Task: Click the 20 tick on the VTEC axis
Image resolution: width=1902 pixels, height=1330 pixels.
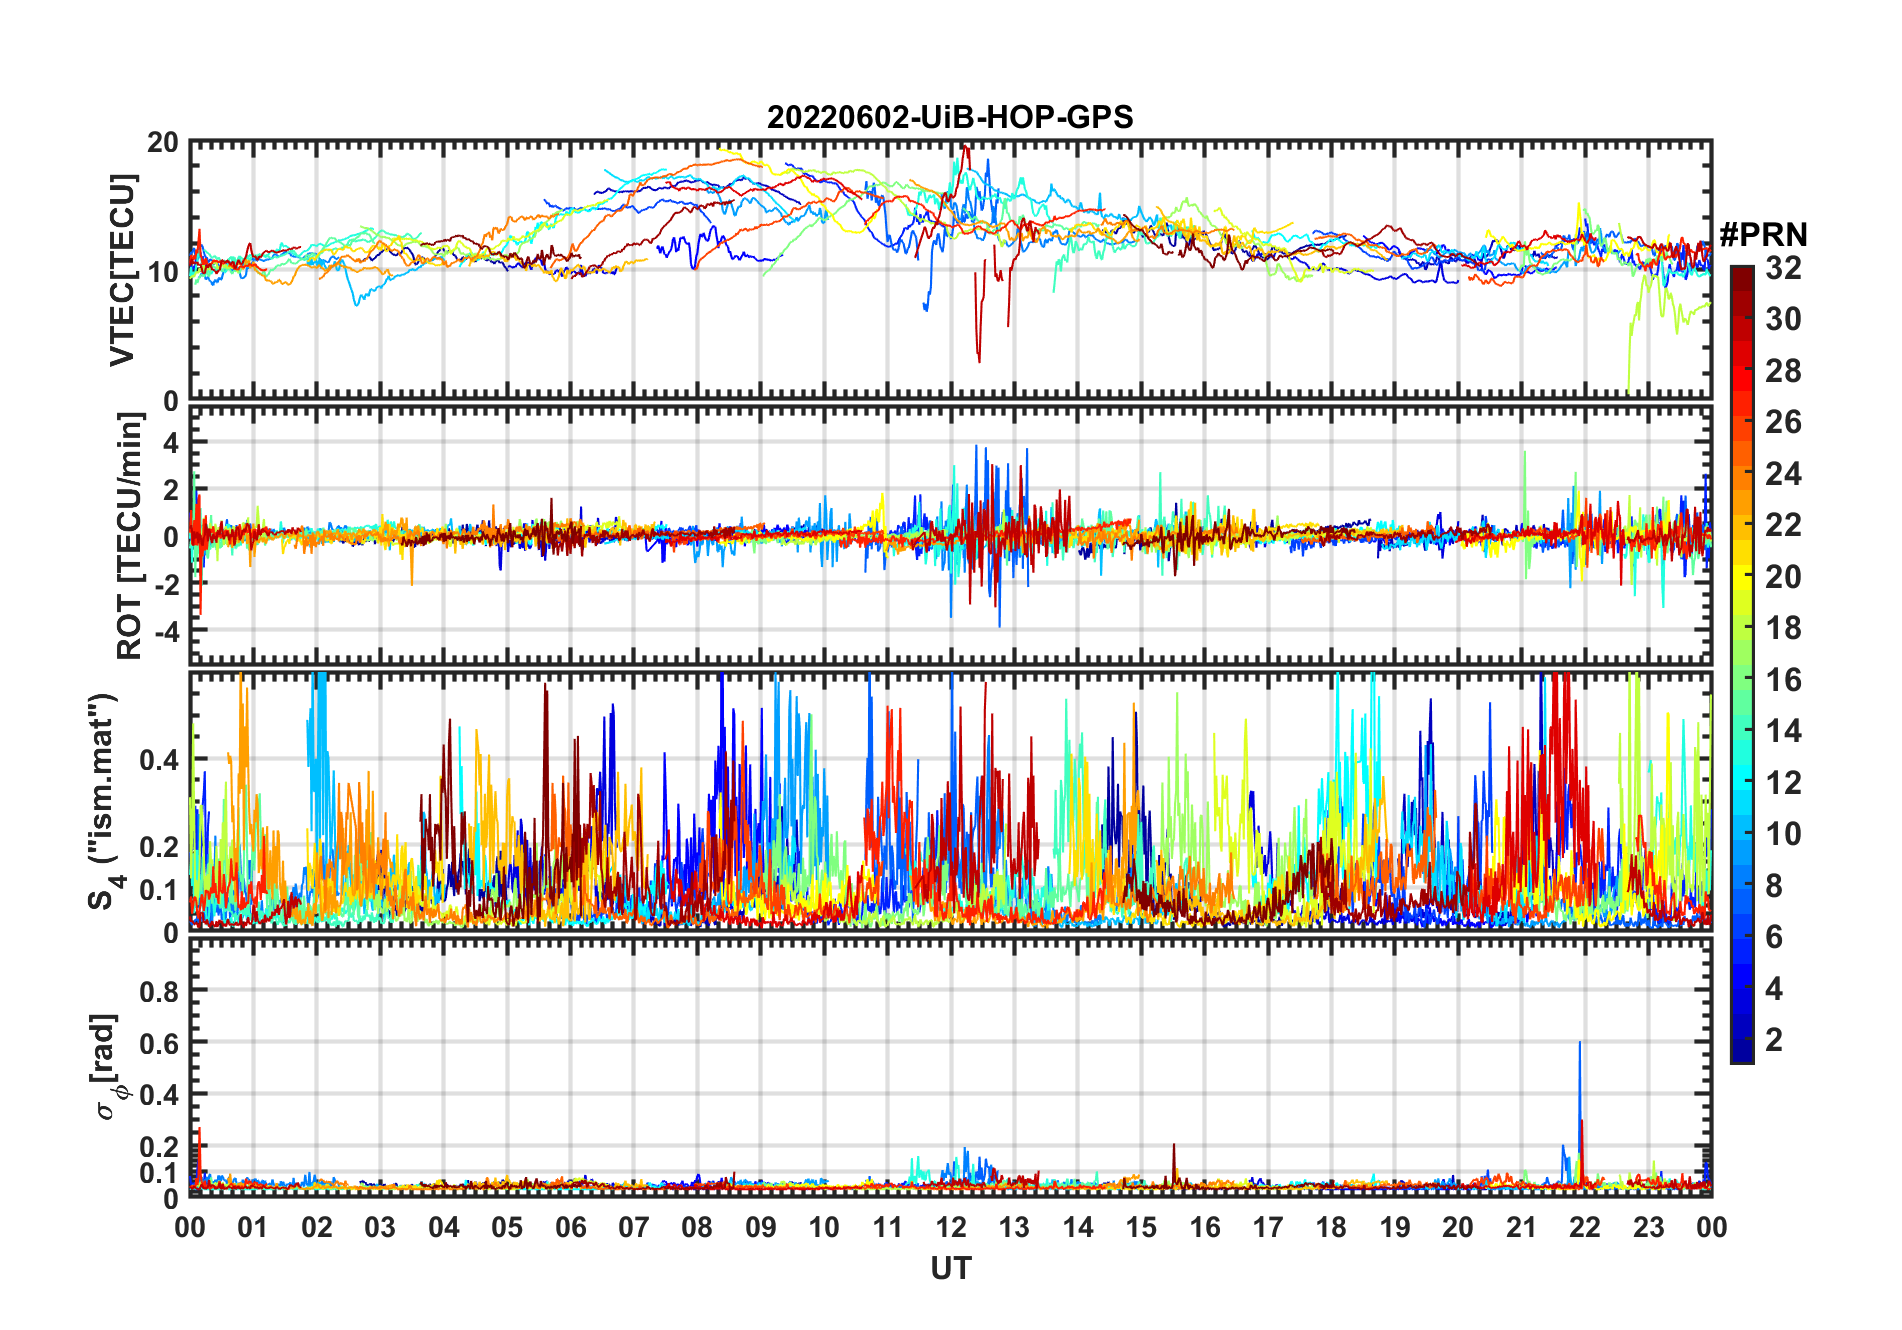Action: click(163, 143)
